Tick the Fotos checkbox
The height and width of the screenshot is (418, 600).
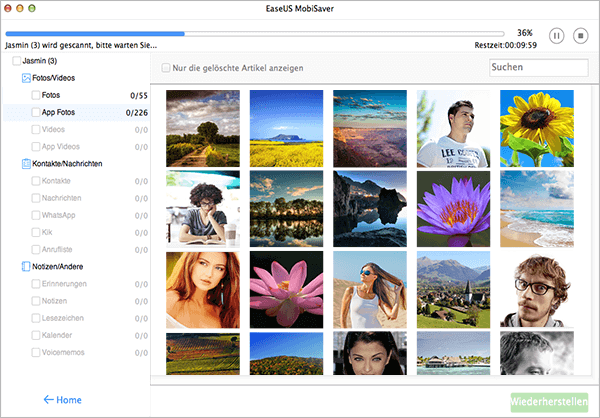tap(36, 95)
